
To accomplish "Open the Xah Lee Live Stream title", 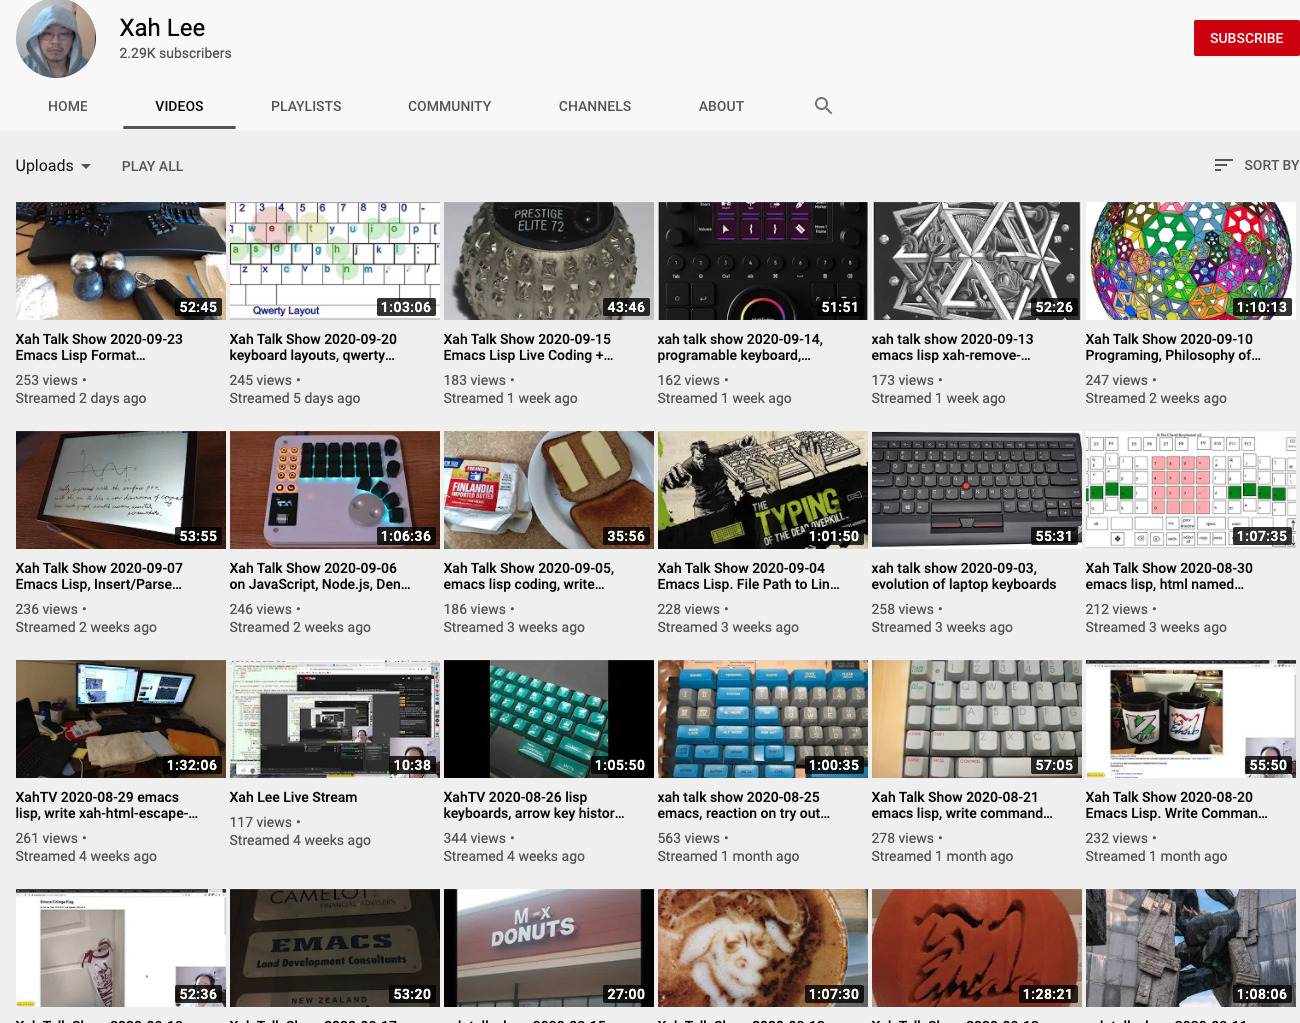I will (293, 797).
